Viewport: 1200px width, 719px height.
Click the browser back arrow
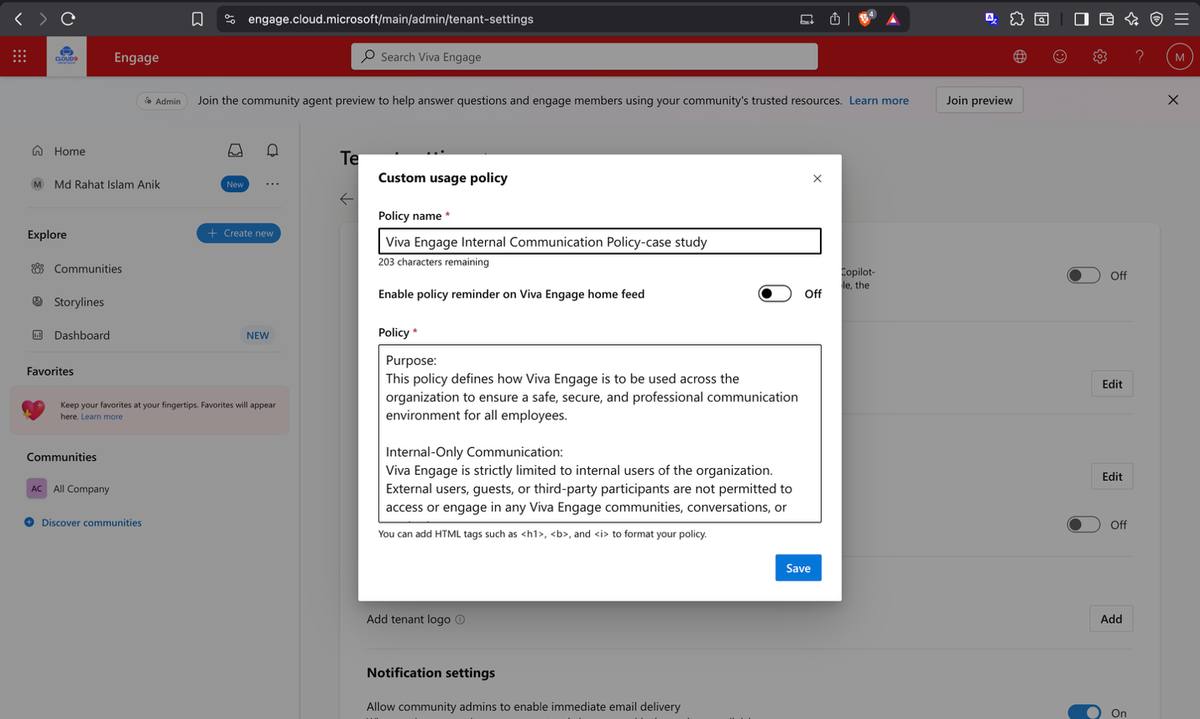(x=18, y=18)
